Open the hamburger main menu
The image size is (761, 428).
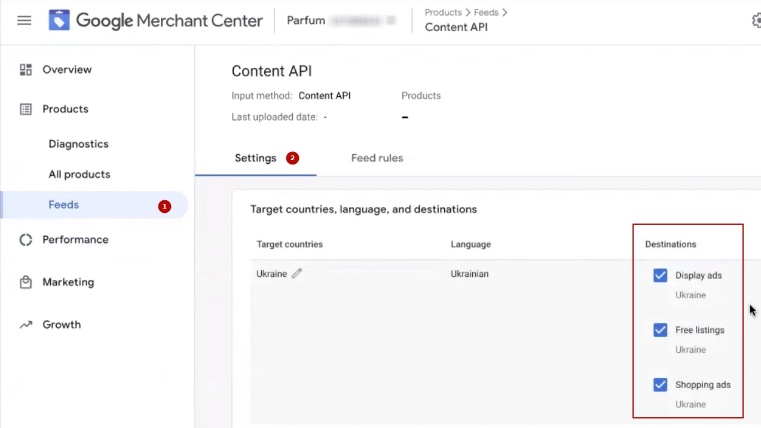tap(24, 21)
